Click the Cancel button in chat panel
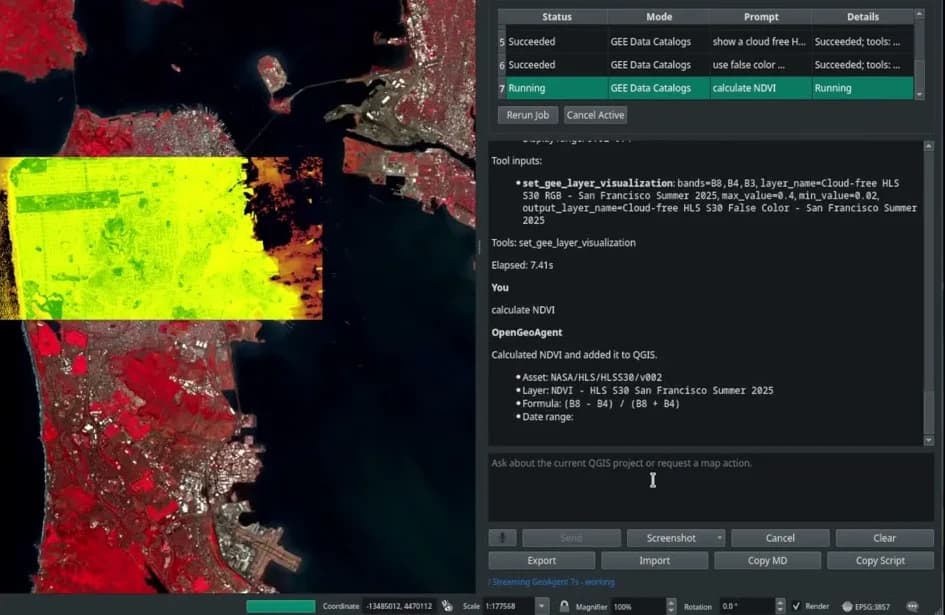 [x=780, y=538]
